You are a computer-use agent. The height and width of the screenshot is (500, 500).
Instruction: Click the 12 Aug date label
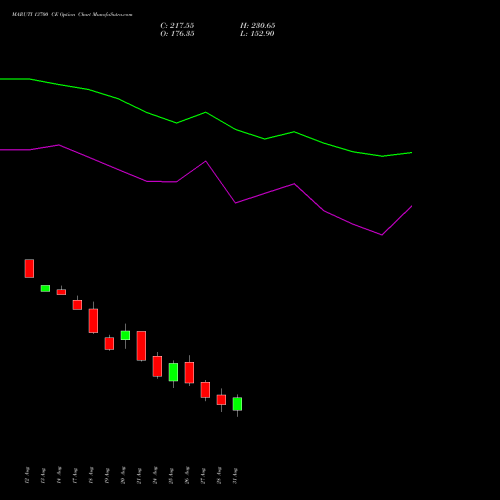pyautogui.click(x=27, y=475)
